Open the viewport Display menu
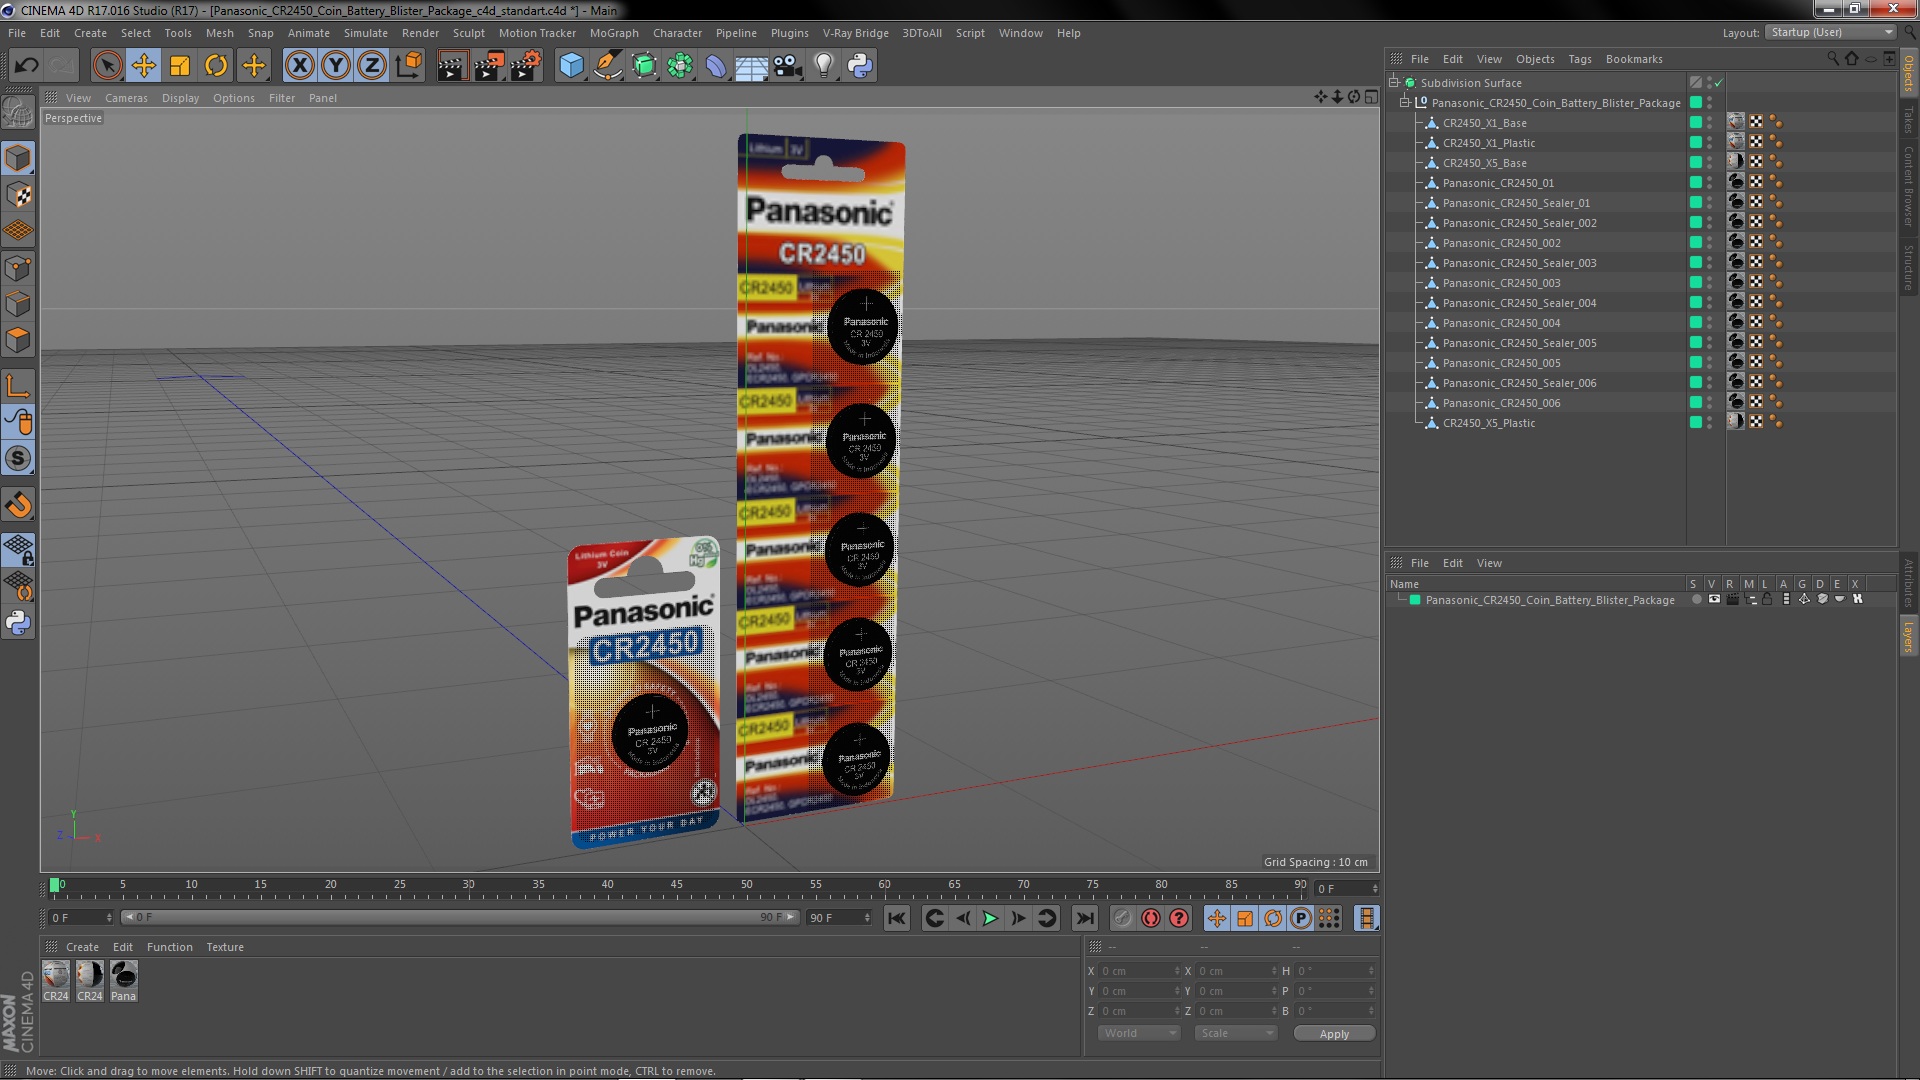The image size is (1920, 1080). (x=180, y=98)
